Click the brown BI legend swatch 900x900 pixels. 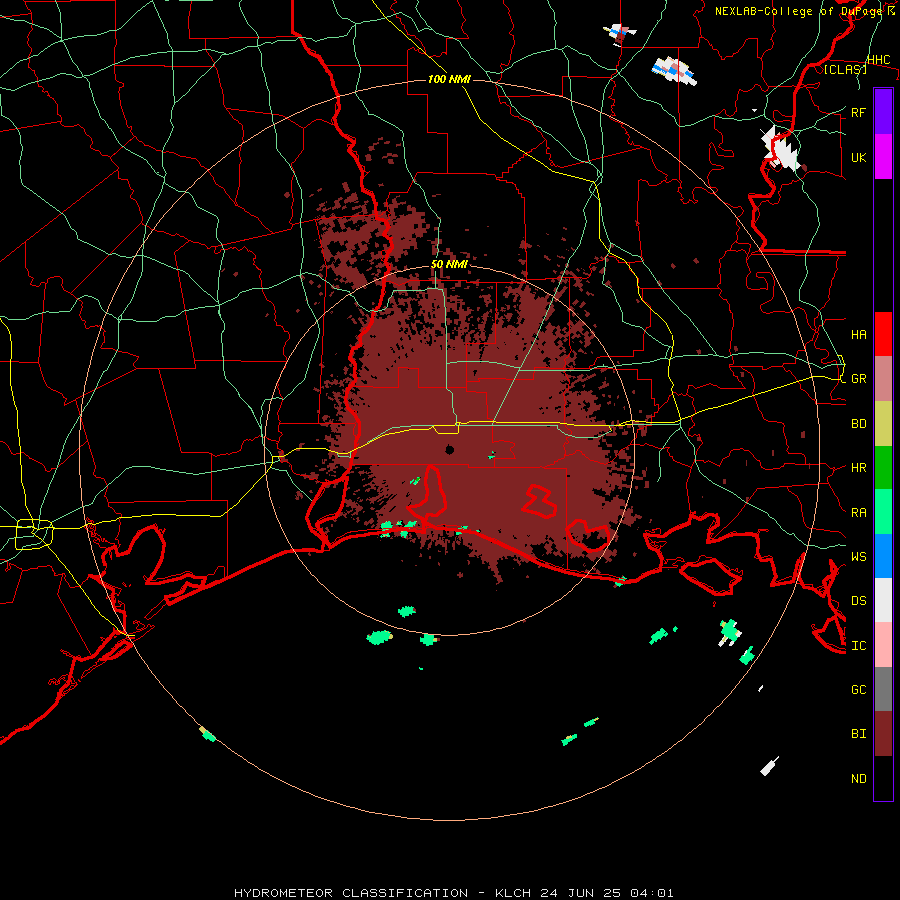click(x=883, y=734)
